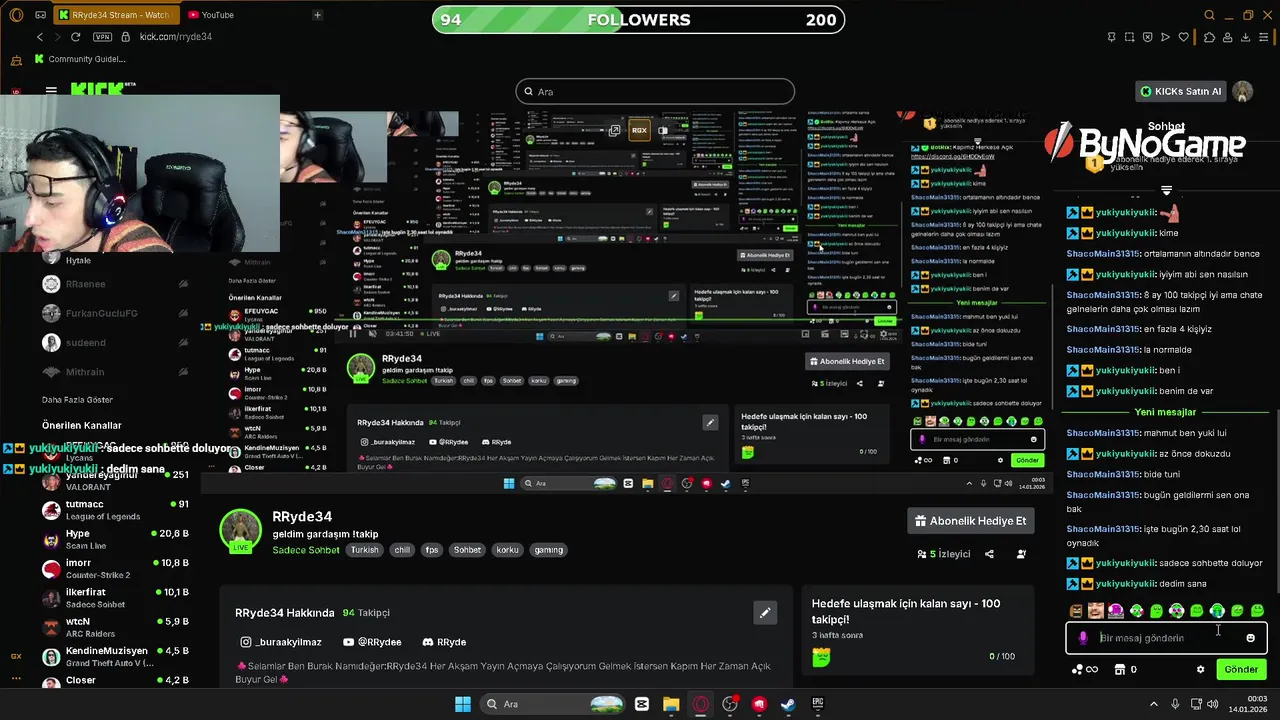Image resolution: width=1280 pixels, height=720 pixels.
Task: Open the emoji picker in chat input
Action: [1250, 638]
